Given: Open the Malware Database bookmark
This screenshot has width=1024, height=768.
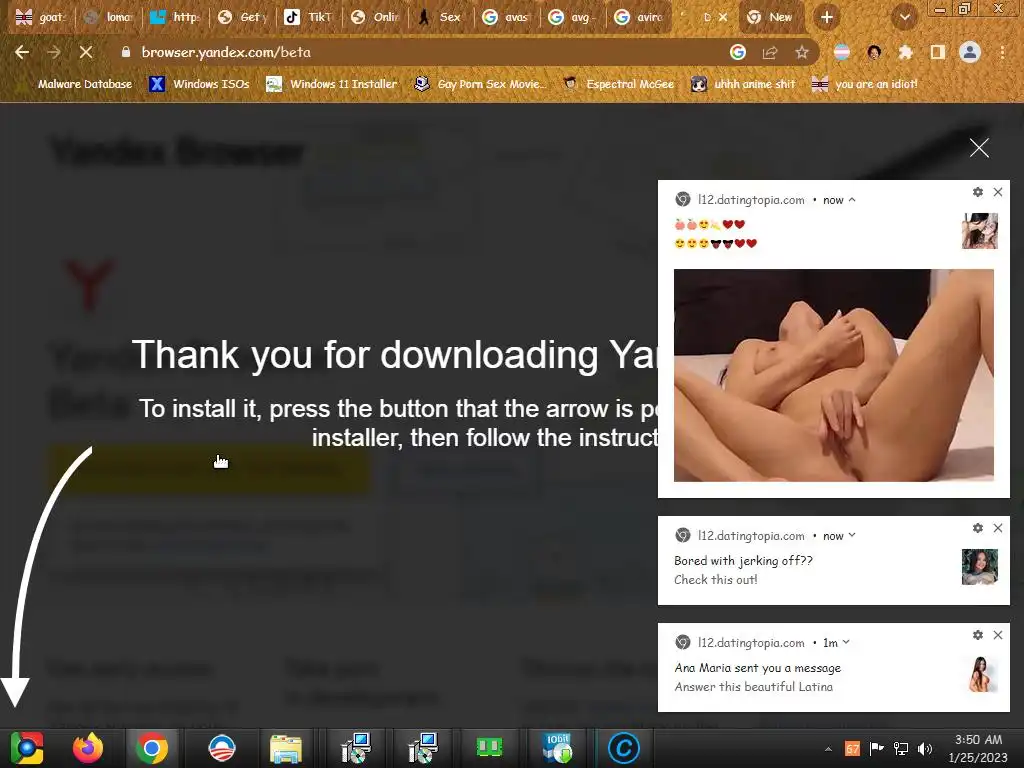Looking at the screenshot, I should (76, 84).
